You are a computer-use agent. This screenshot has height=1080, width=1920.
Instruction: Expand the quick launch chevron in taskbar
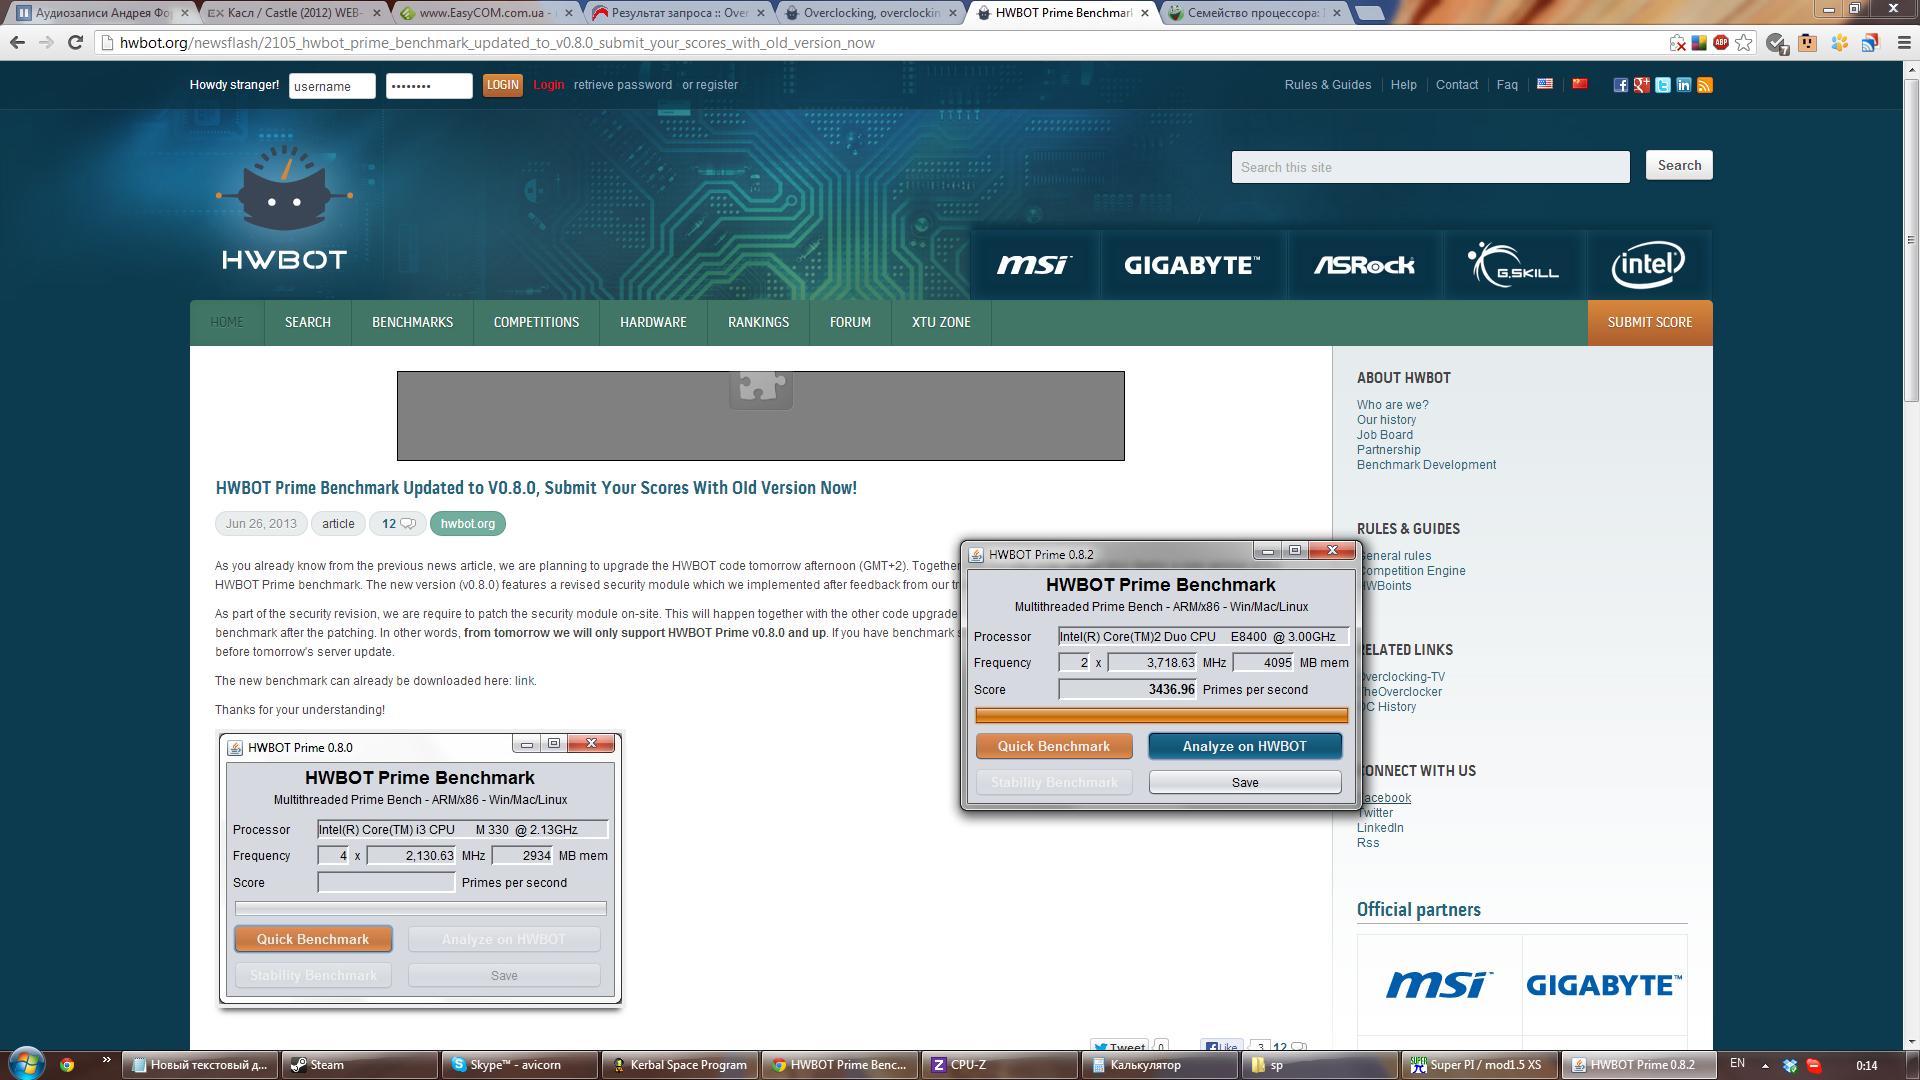106,1061
